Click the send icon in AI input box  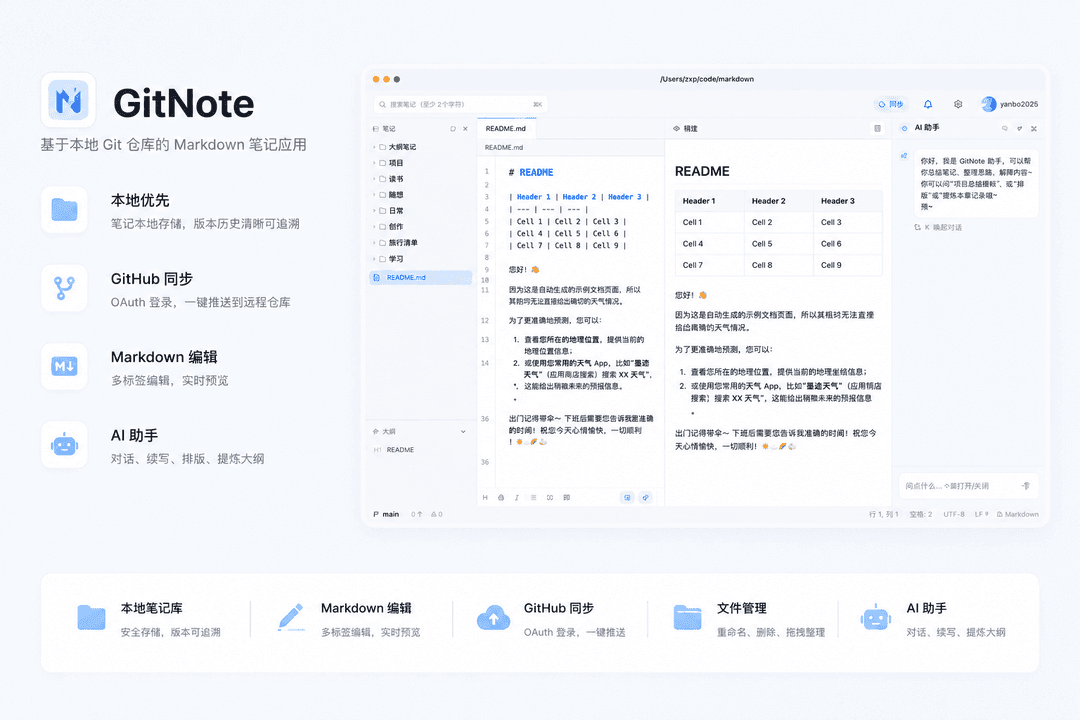[x=1026, y=486]
